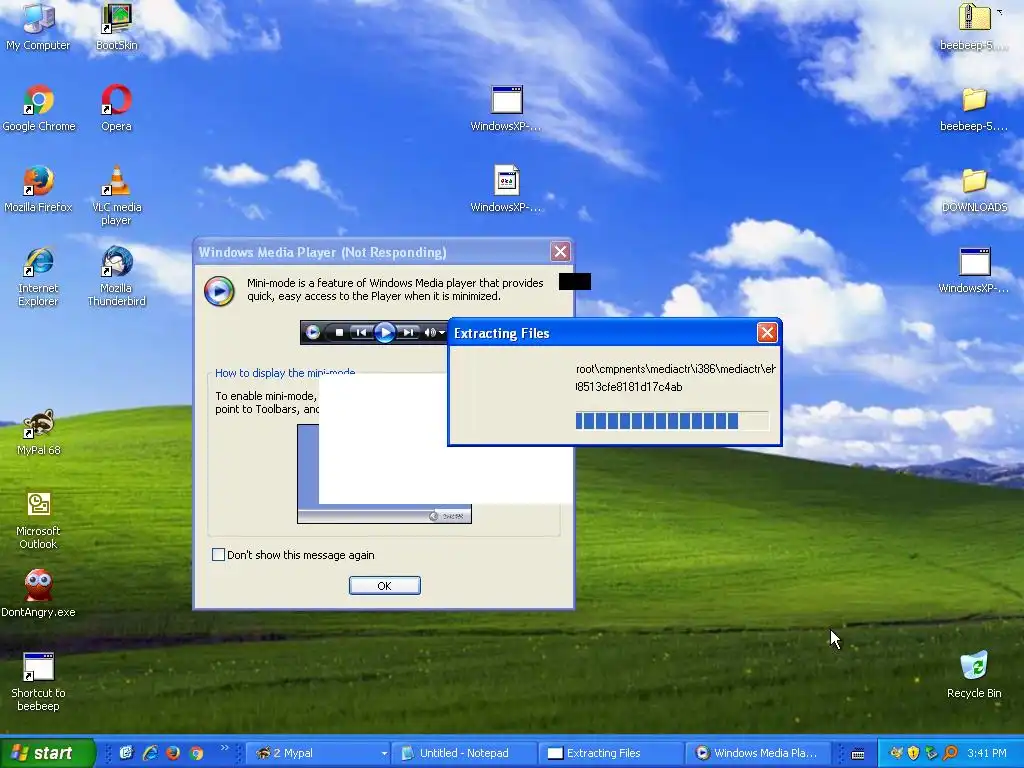Select the Opera desktop icon
Viewport: 1024px width, 768px height.
pyautogui.click(x=116, y=108)
